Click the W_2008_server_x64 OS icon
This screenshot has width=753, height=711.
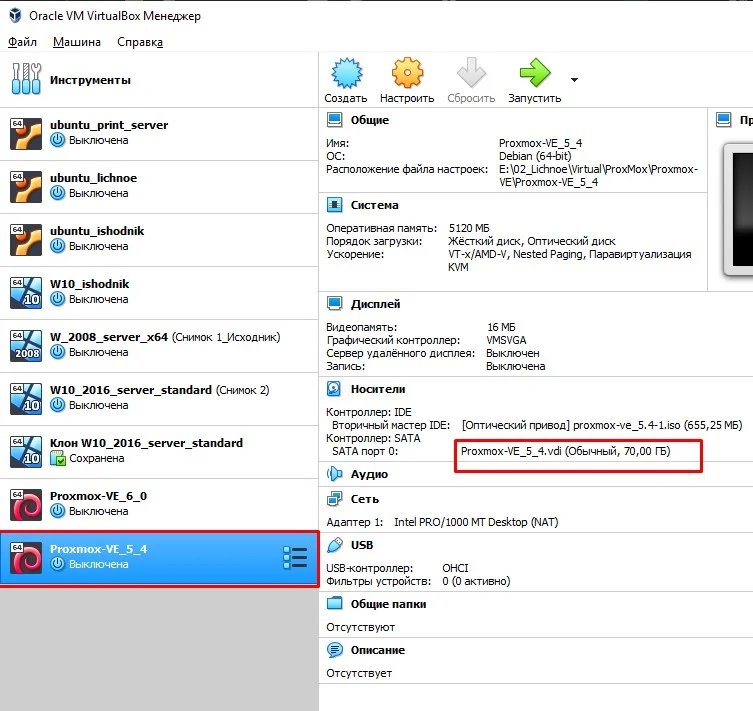pos(26,346)
